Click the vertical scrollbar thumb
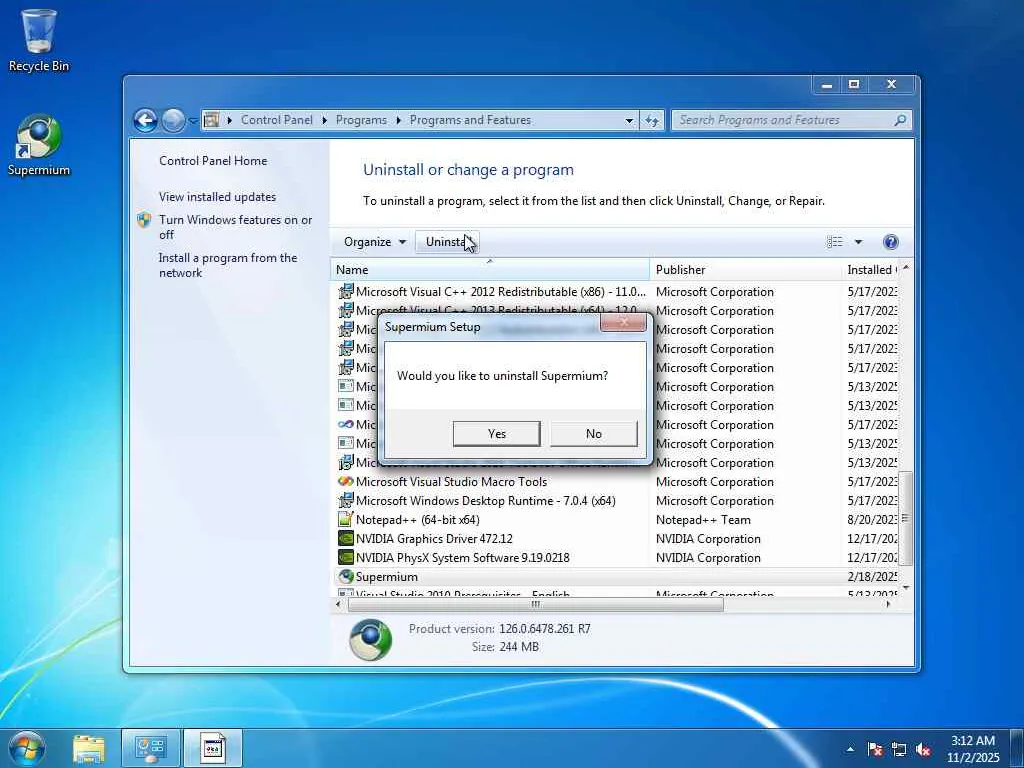Screen dimensions: 1024x768 (x=905, y=518)
